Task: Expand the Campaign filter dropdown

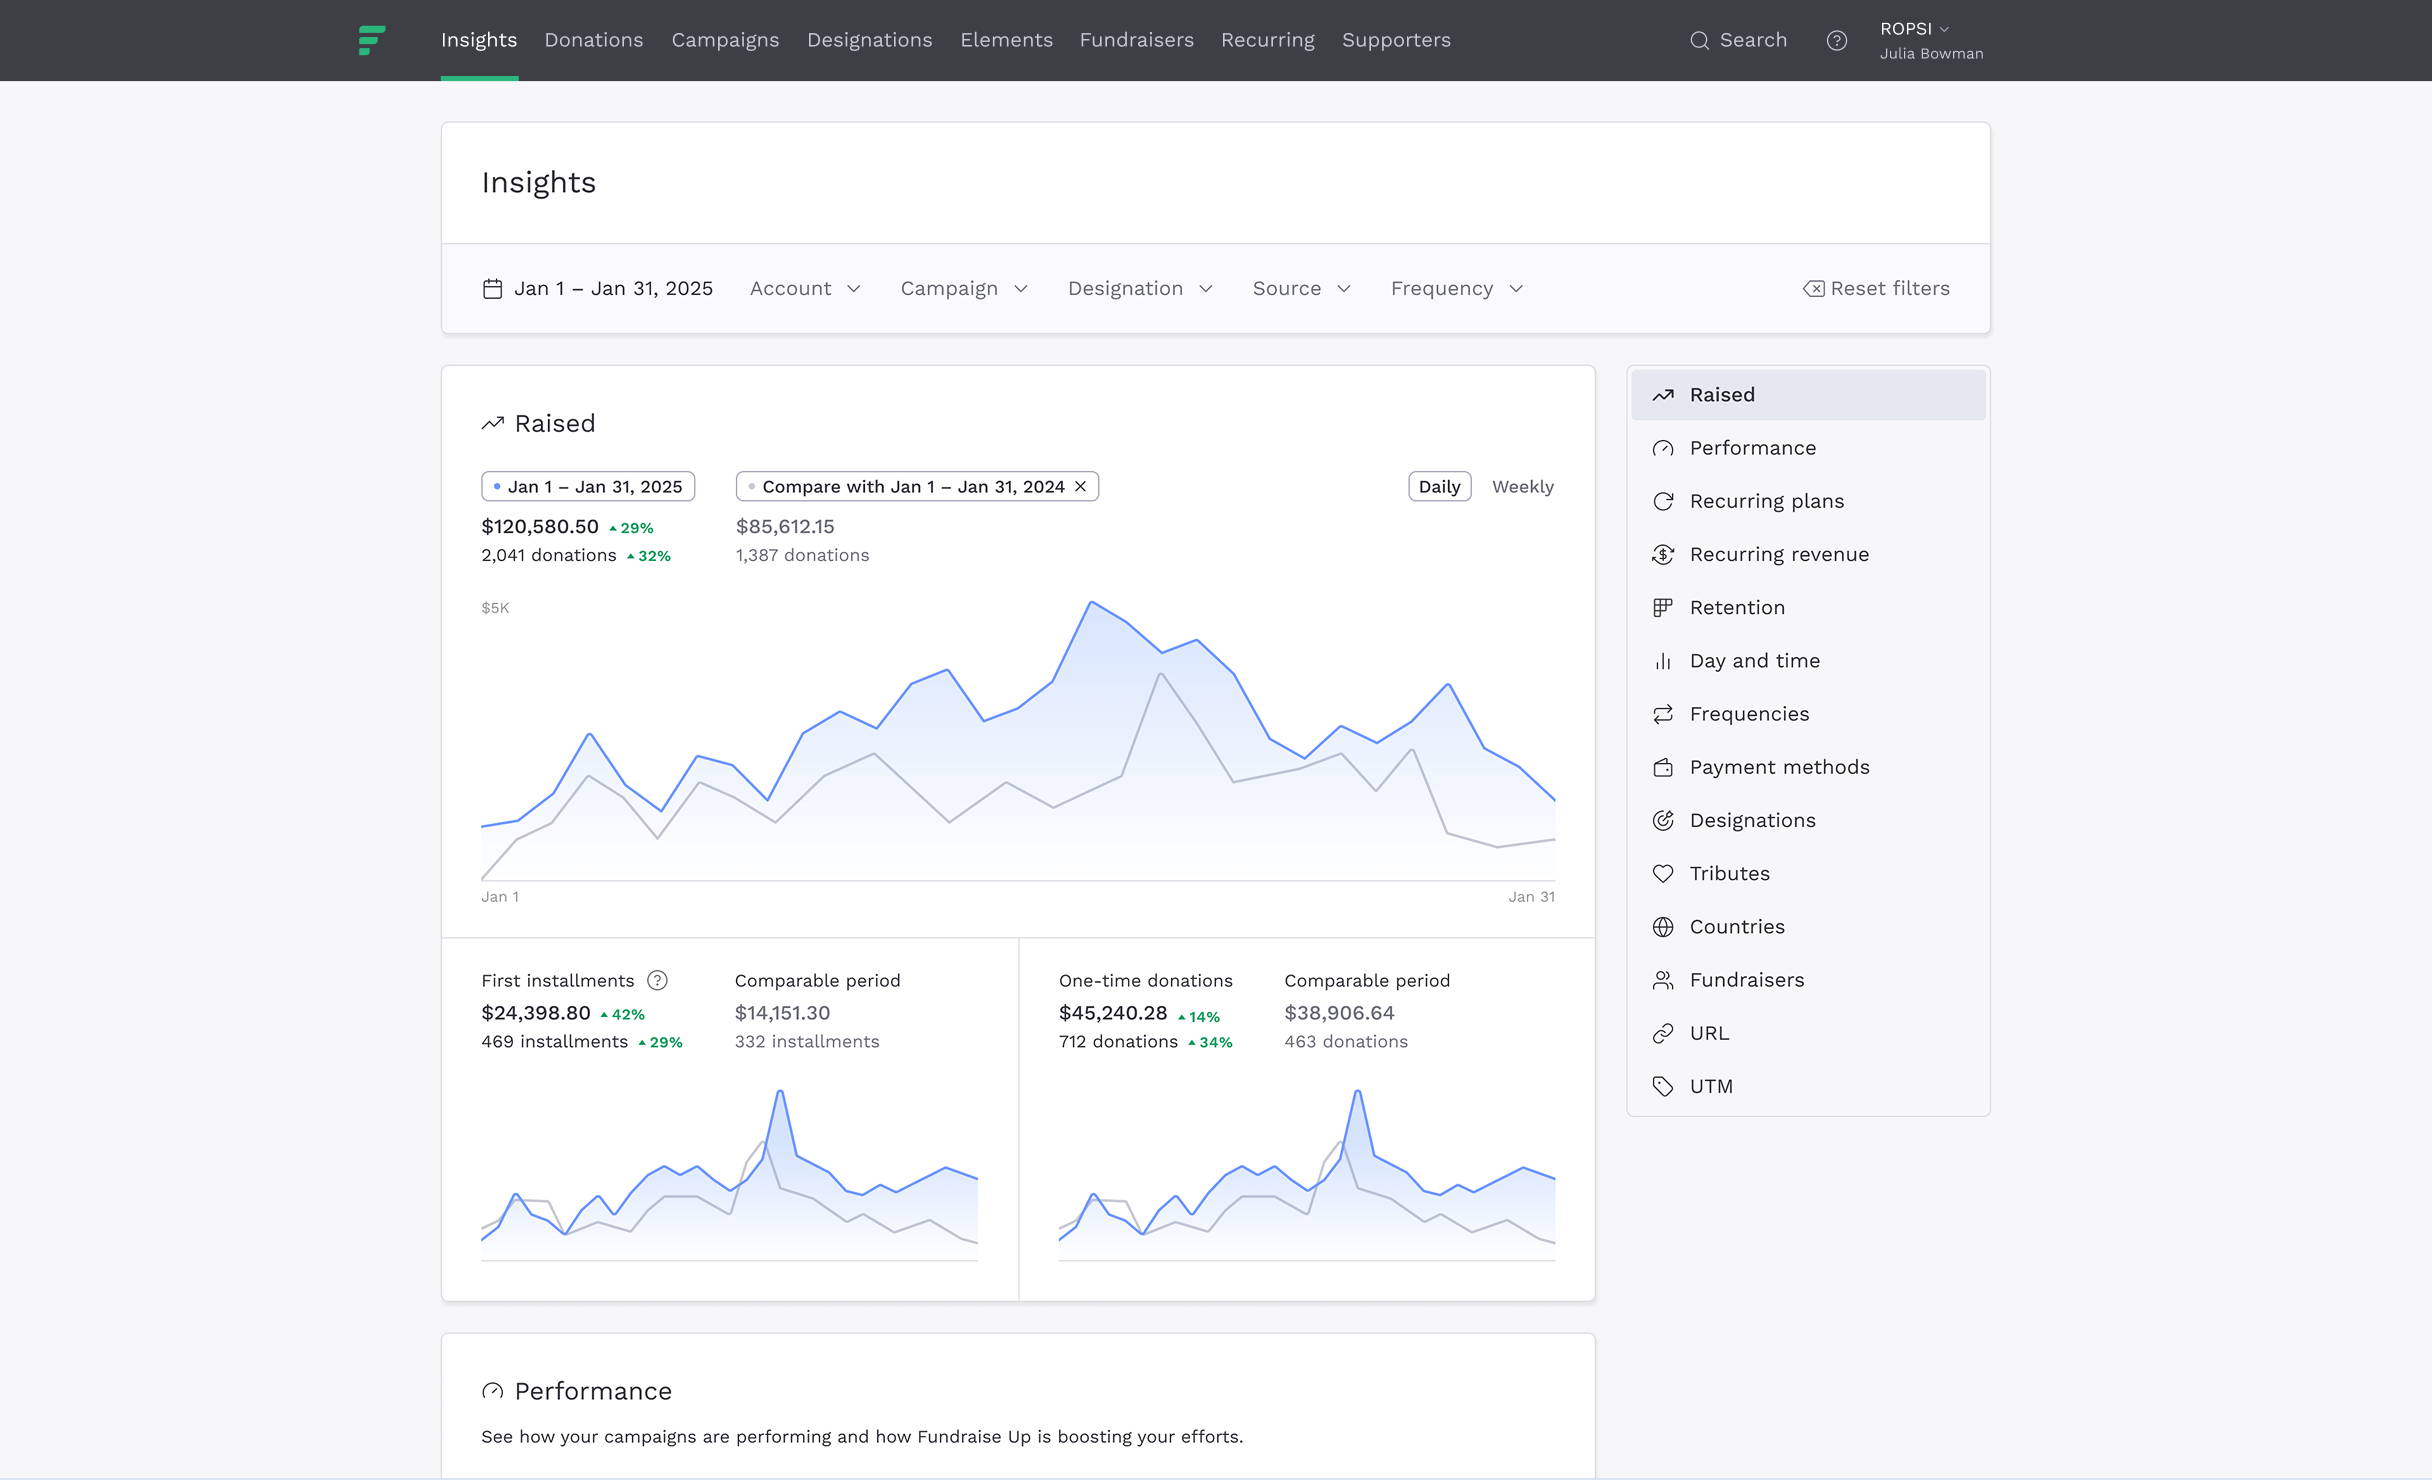Action: [x=964, y=289]
